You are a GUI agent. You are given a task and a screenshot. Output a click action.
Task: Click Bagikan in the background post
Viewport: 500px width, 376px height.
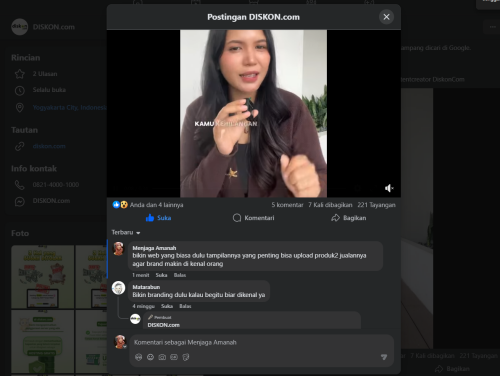pos(453,369)
